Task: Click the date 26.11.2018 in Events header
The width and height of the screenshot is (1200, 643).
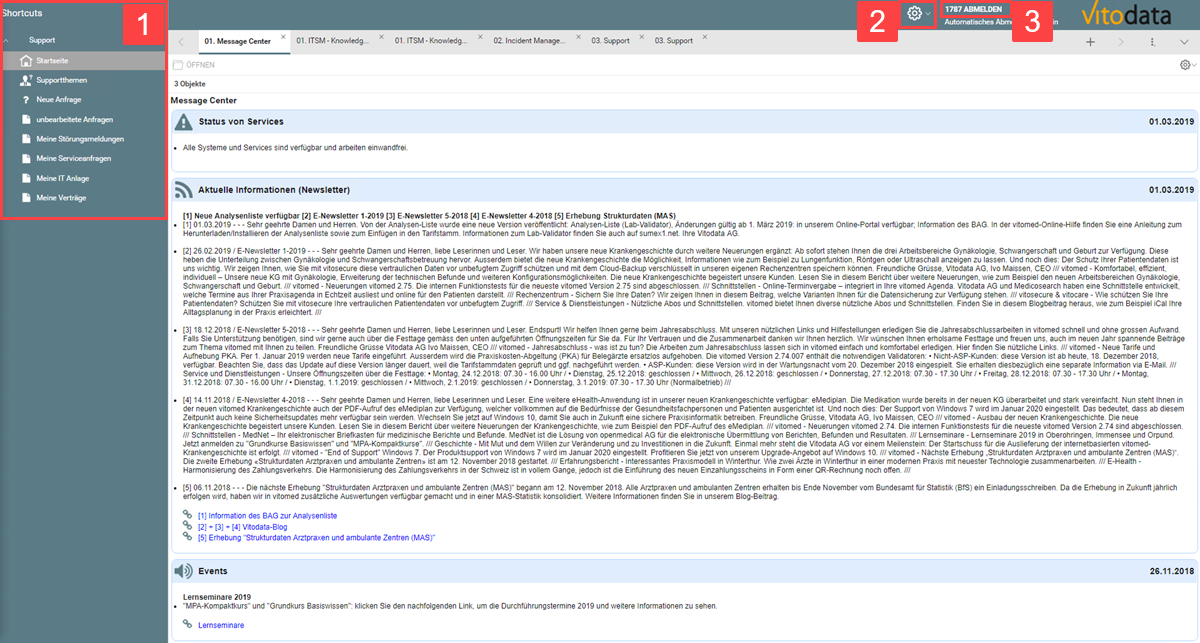Action: click(1172, 571)
